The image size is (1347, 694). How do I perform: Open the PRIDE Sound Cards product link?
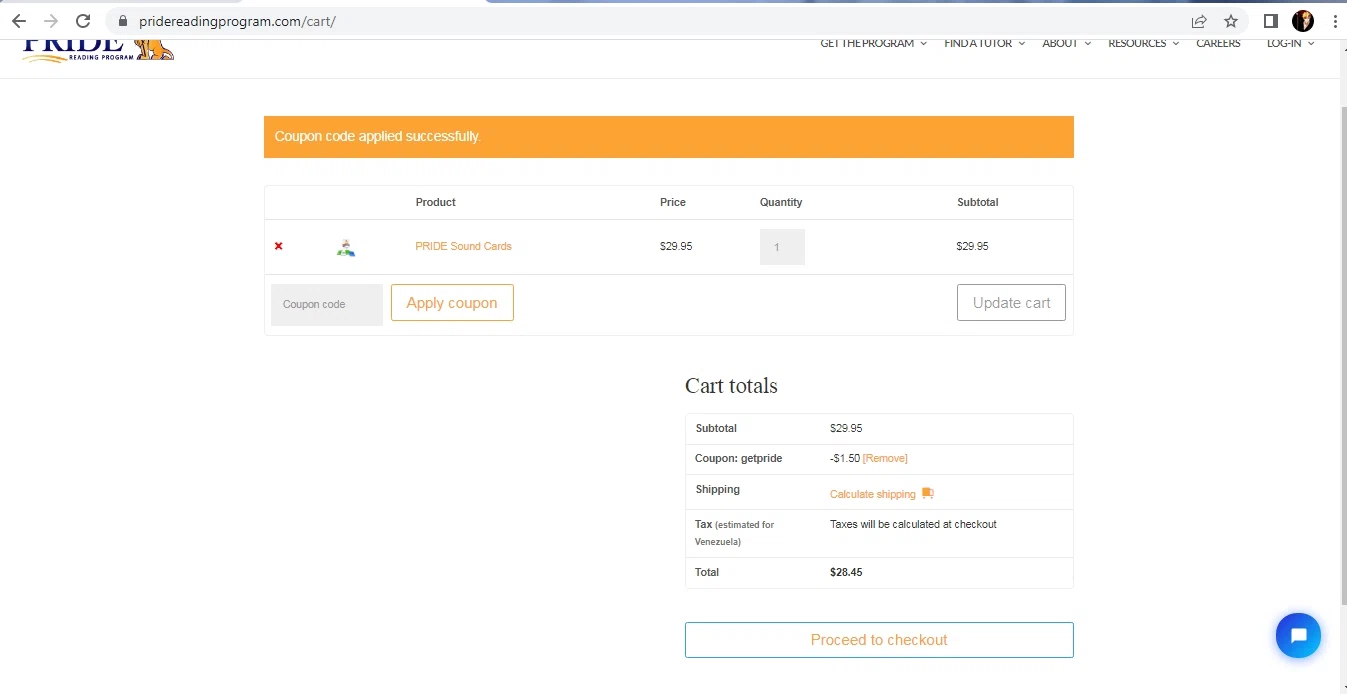tap(463, 246)
